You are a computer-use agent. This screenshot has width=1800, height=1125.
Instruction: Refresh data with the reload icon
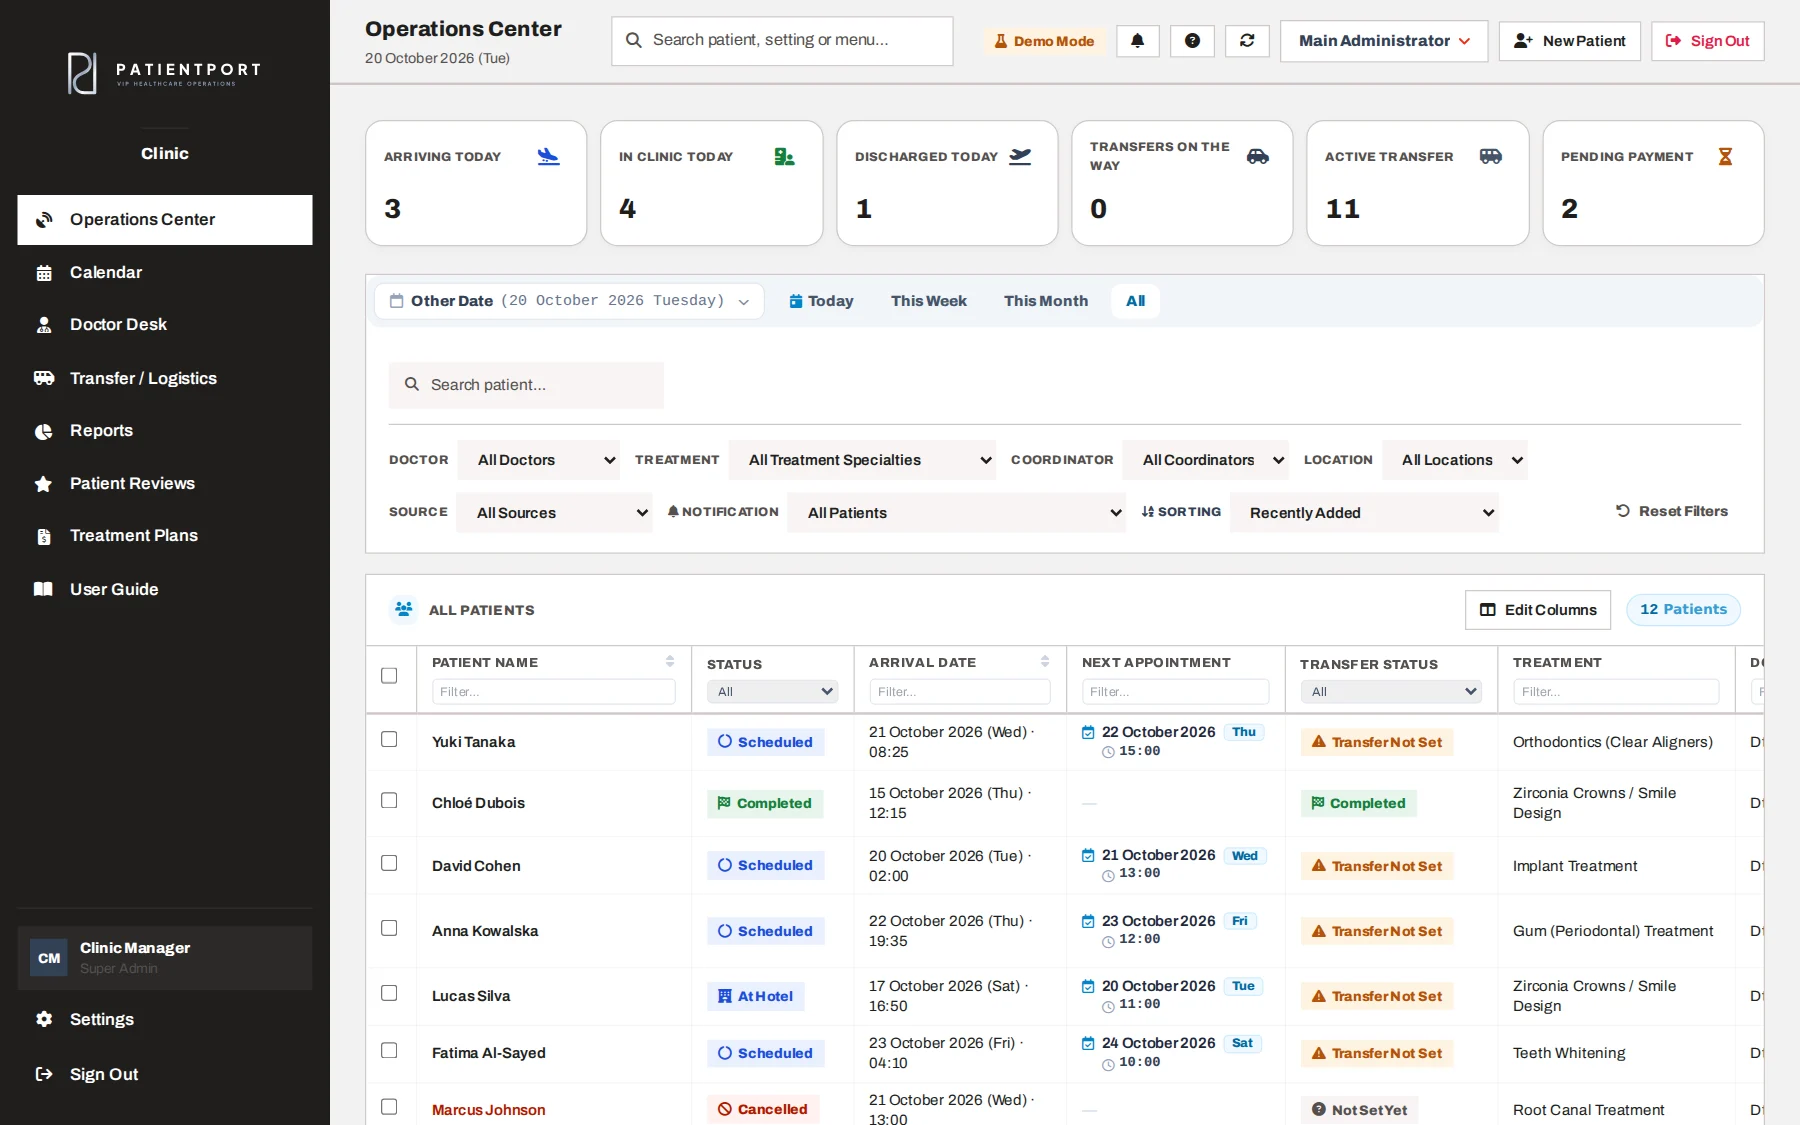[x=1247, y=41]
